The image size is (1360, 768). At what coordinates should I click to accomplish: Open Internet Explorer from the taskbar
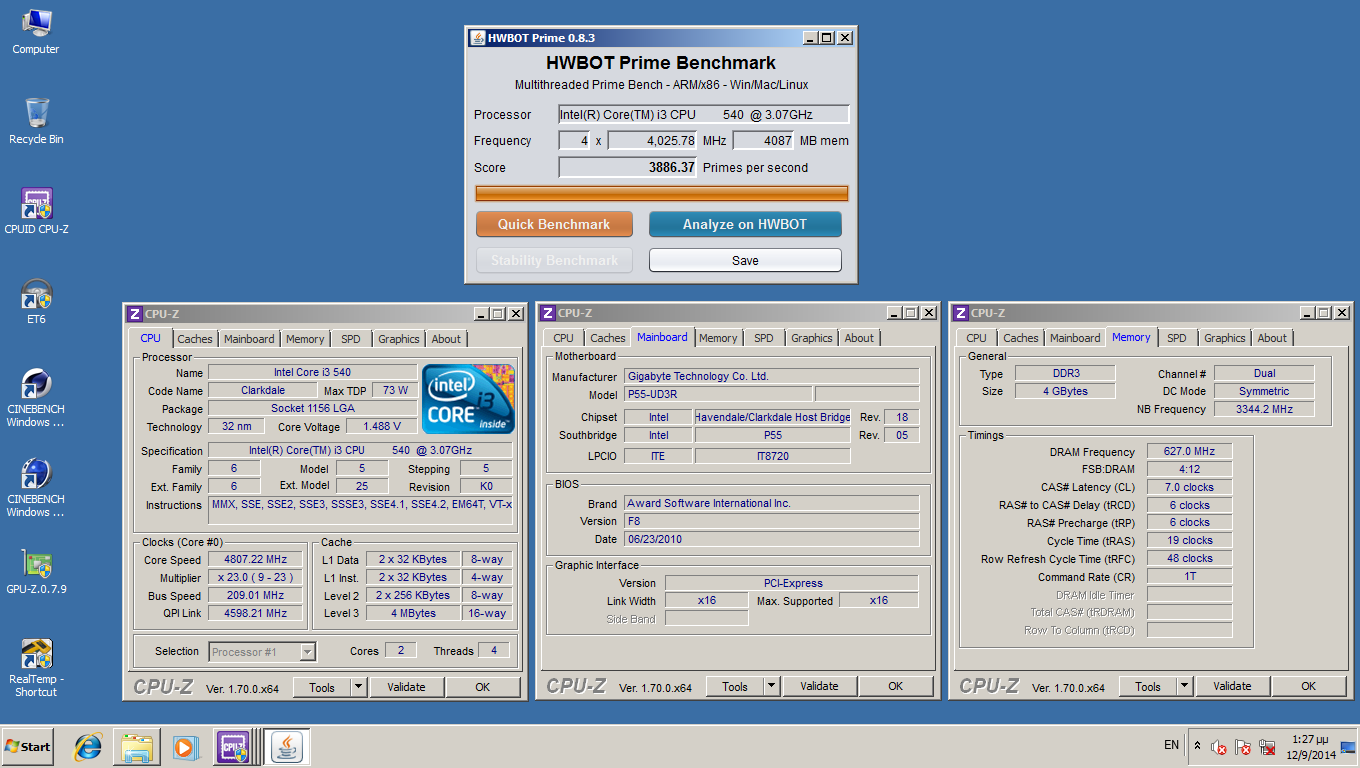pyautogui.click(x=89, y=747)
